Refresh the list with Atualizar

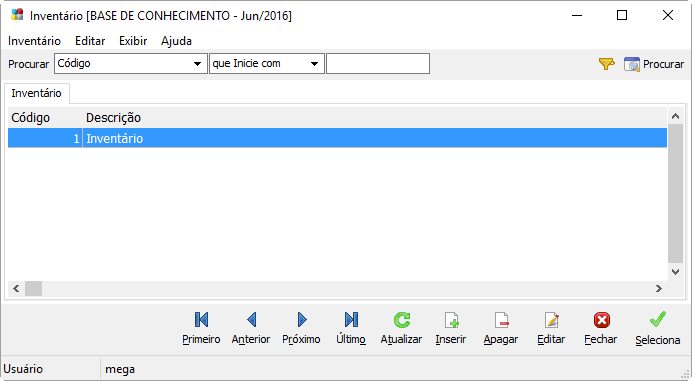tap(401, 328)
